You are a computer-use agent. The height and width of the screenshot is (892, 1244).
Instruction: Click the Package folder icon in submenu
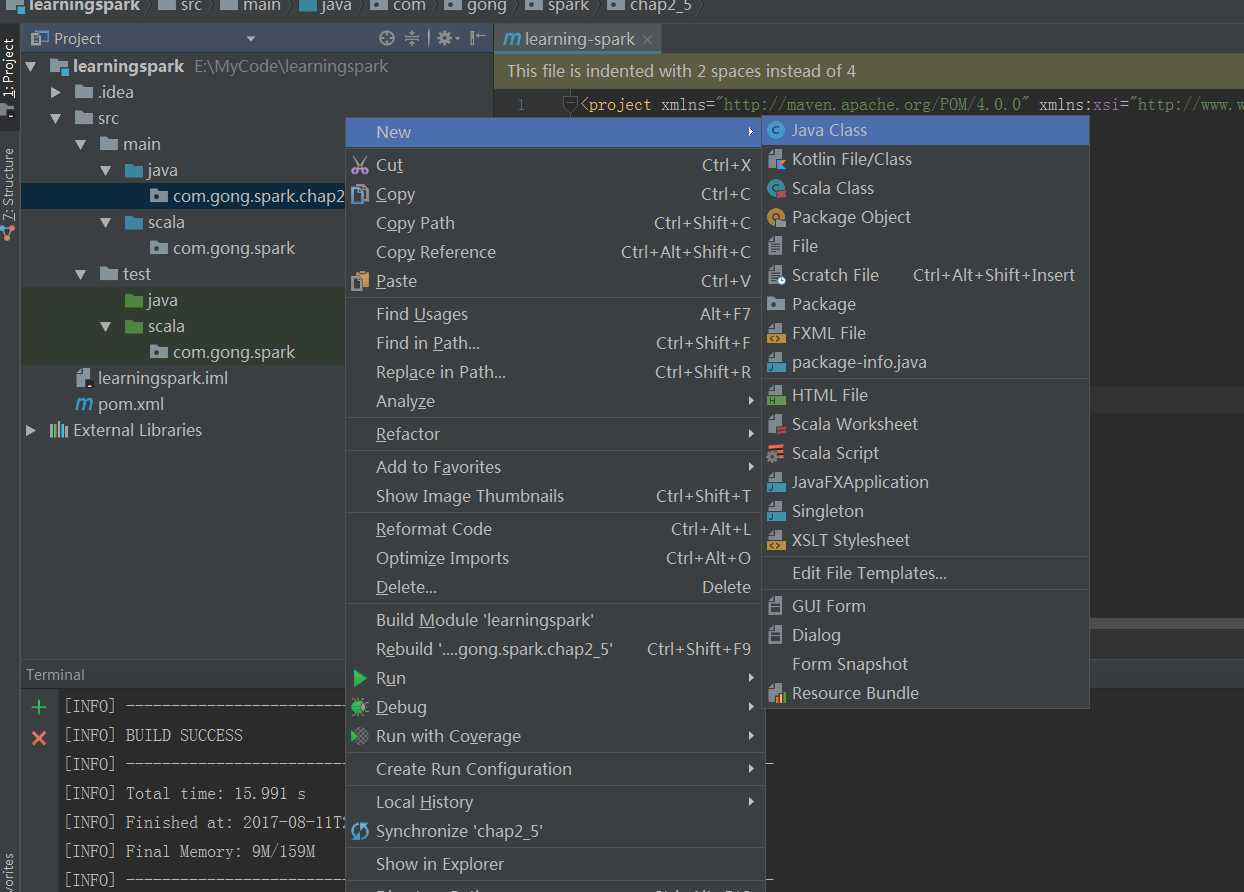(x=776, y=304)
